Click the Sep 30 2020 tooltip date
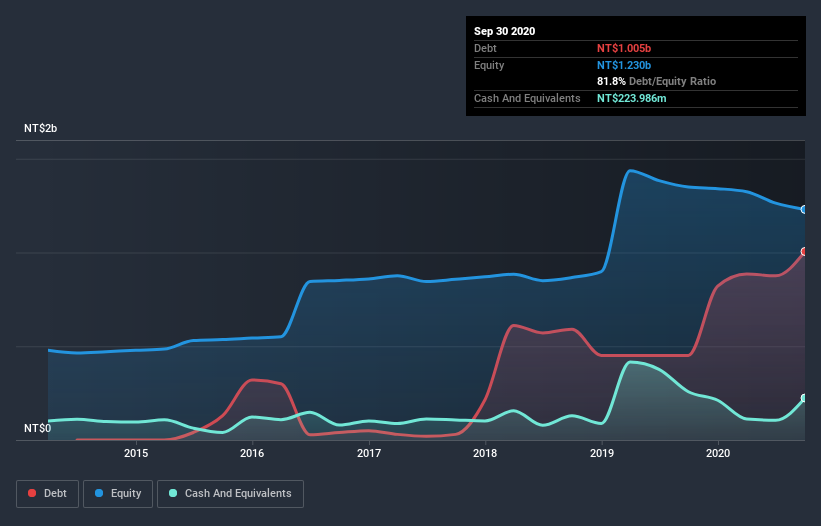This screenshot has height=526, width=821. tap(504, 31)
